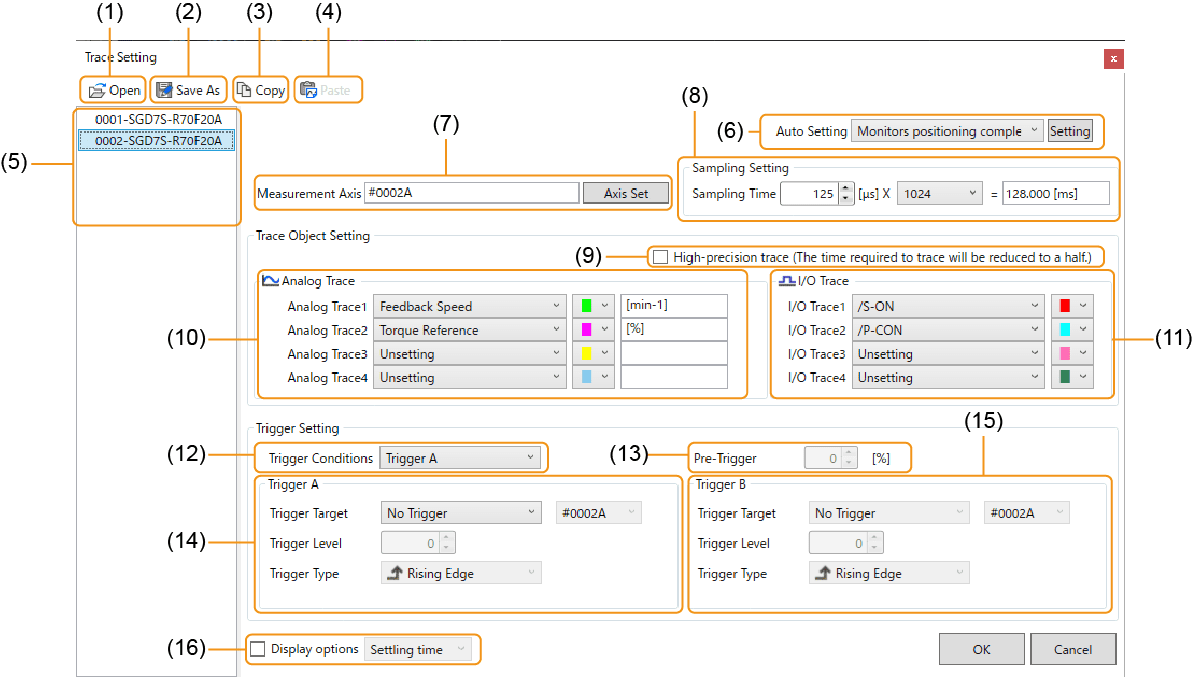This screenshot has height=681, width=1192.
Task: Click the Open file icon
Action: tap(97, 90)
